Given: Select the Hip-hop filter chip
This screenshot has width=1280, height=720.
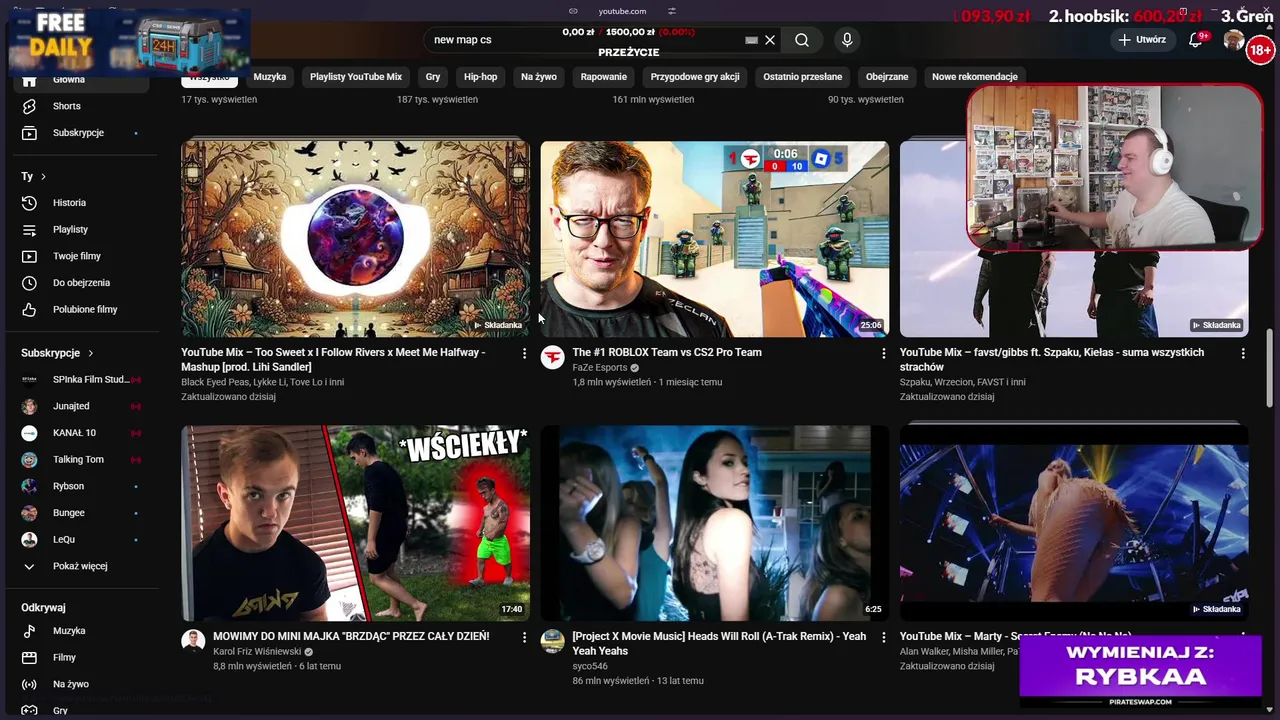Looking at the screenshot, I should coord(481,77).
